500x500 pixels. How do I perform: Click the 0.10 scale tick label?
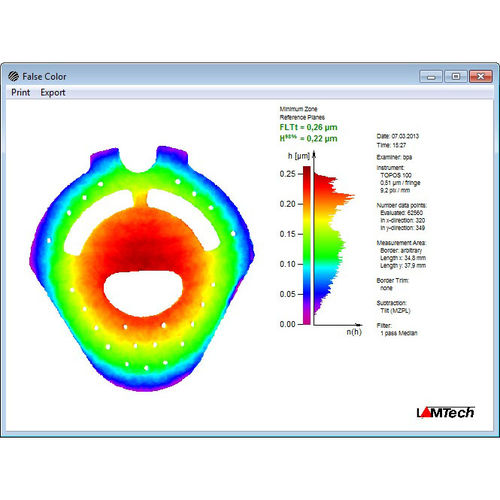pos(288,264)
